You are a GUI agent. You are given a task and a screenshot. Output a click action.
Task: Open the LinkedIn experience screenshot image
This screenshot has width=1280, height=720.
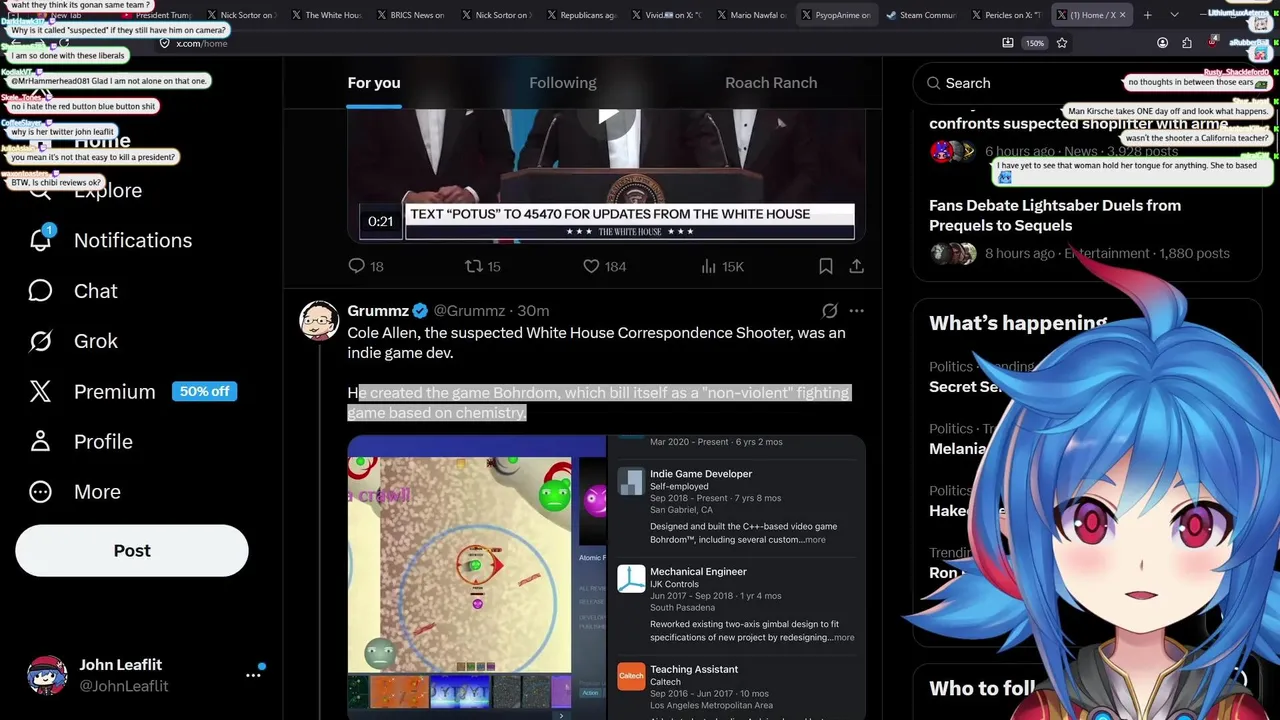coord(737,577)
